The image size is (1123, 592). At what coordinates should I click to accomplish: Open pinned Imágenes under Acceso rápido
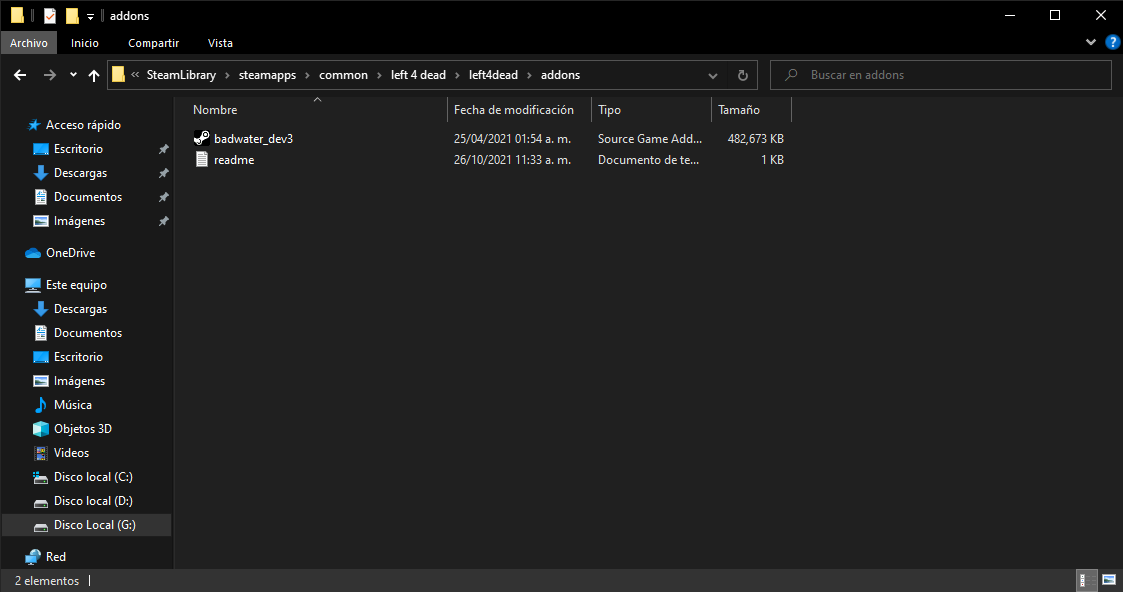[x=79, y=221]
